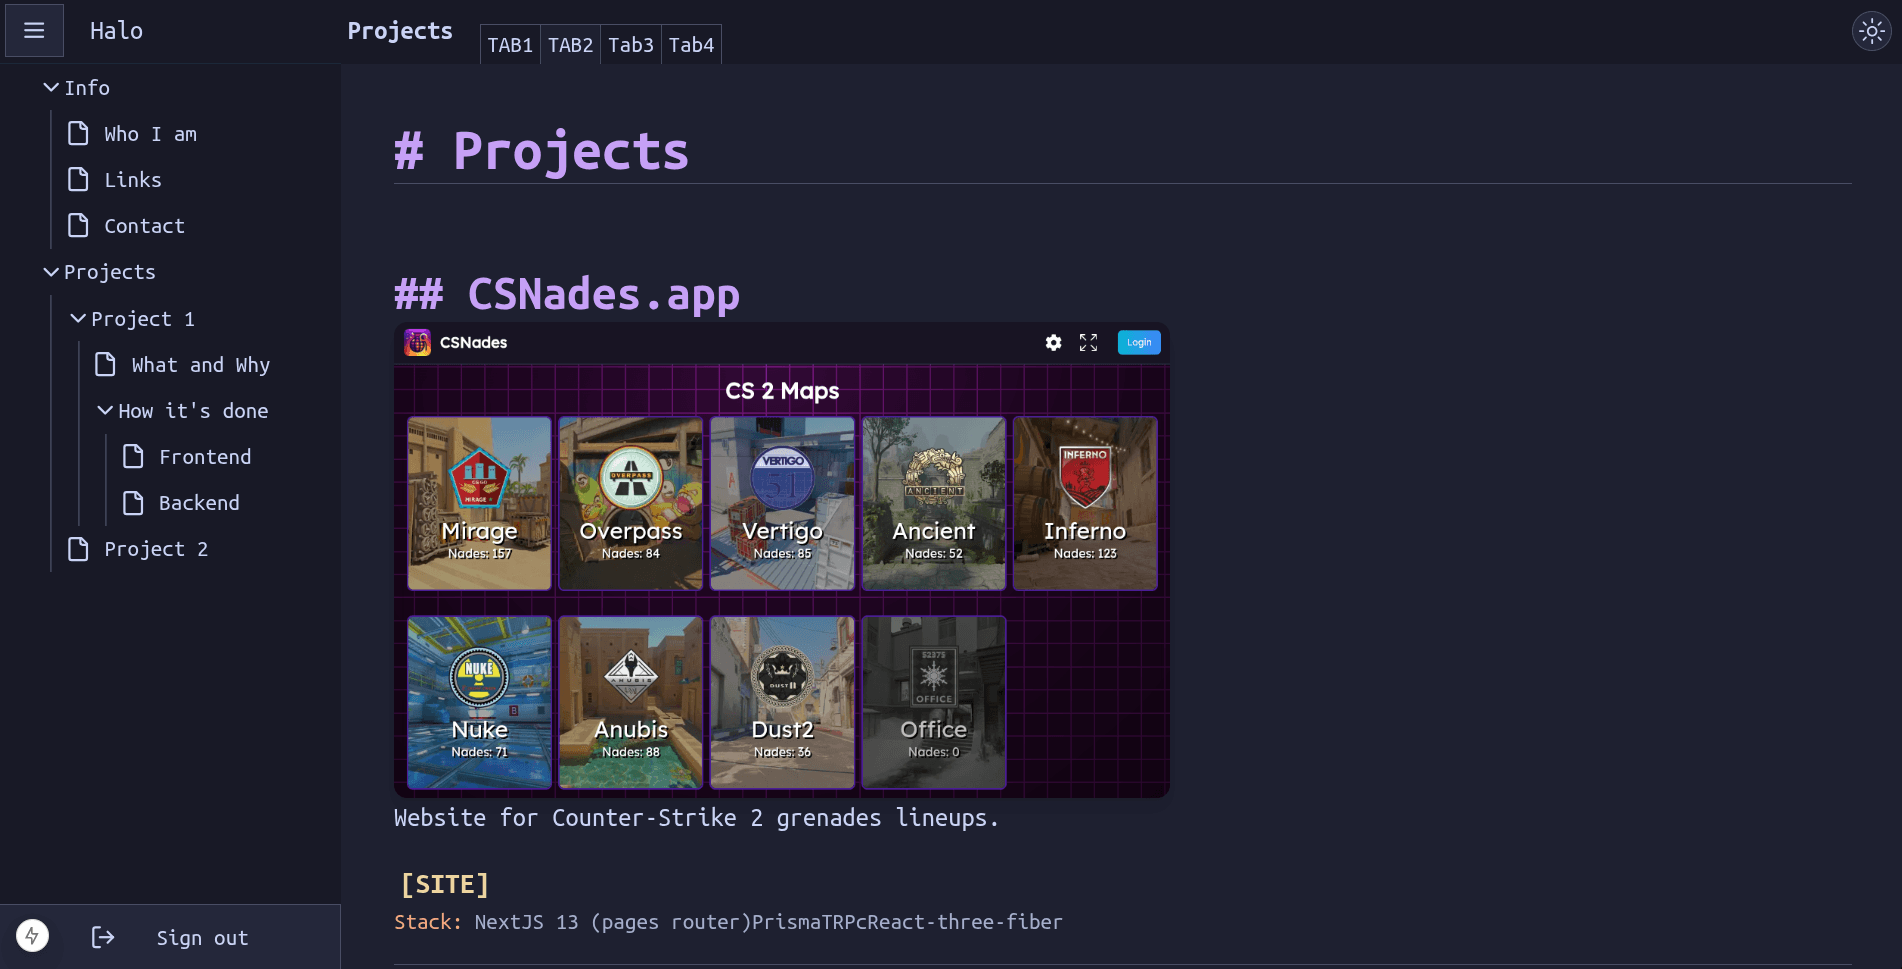
Task: Click the Info section label
Action: 87,88
